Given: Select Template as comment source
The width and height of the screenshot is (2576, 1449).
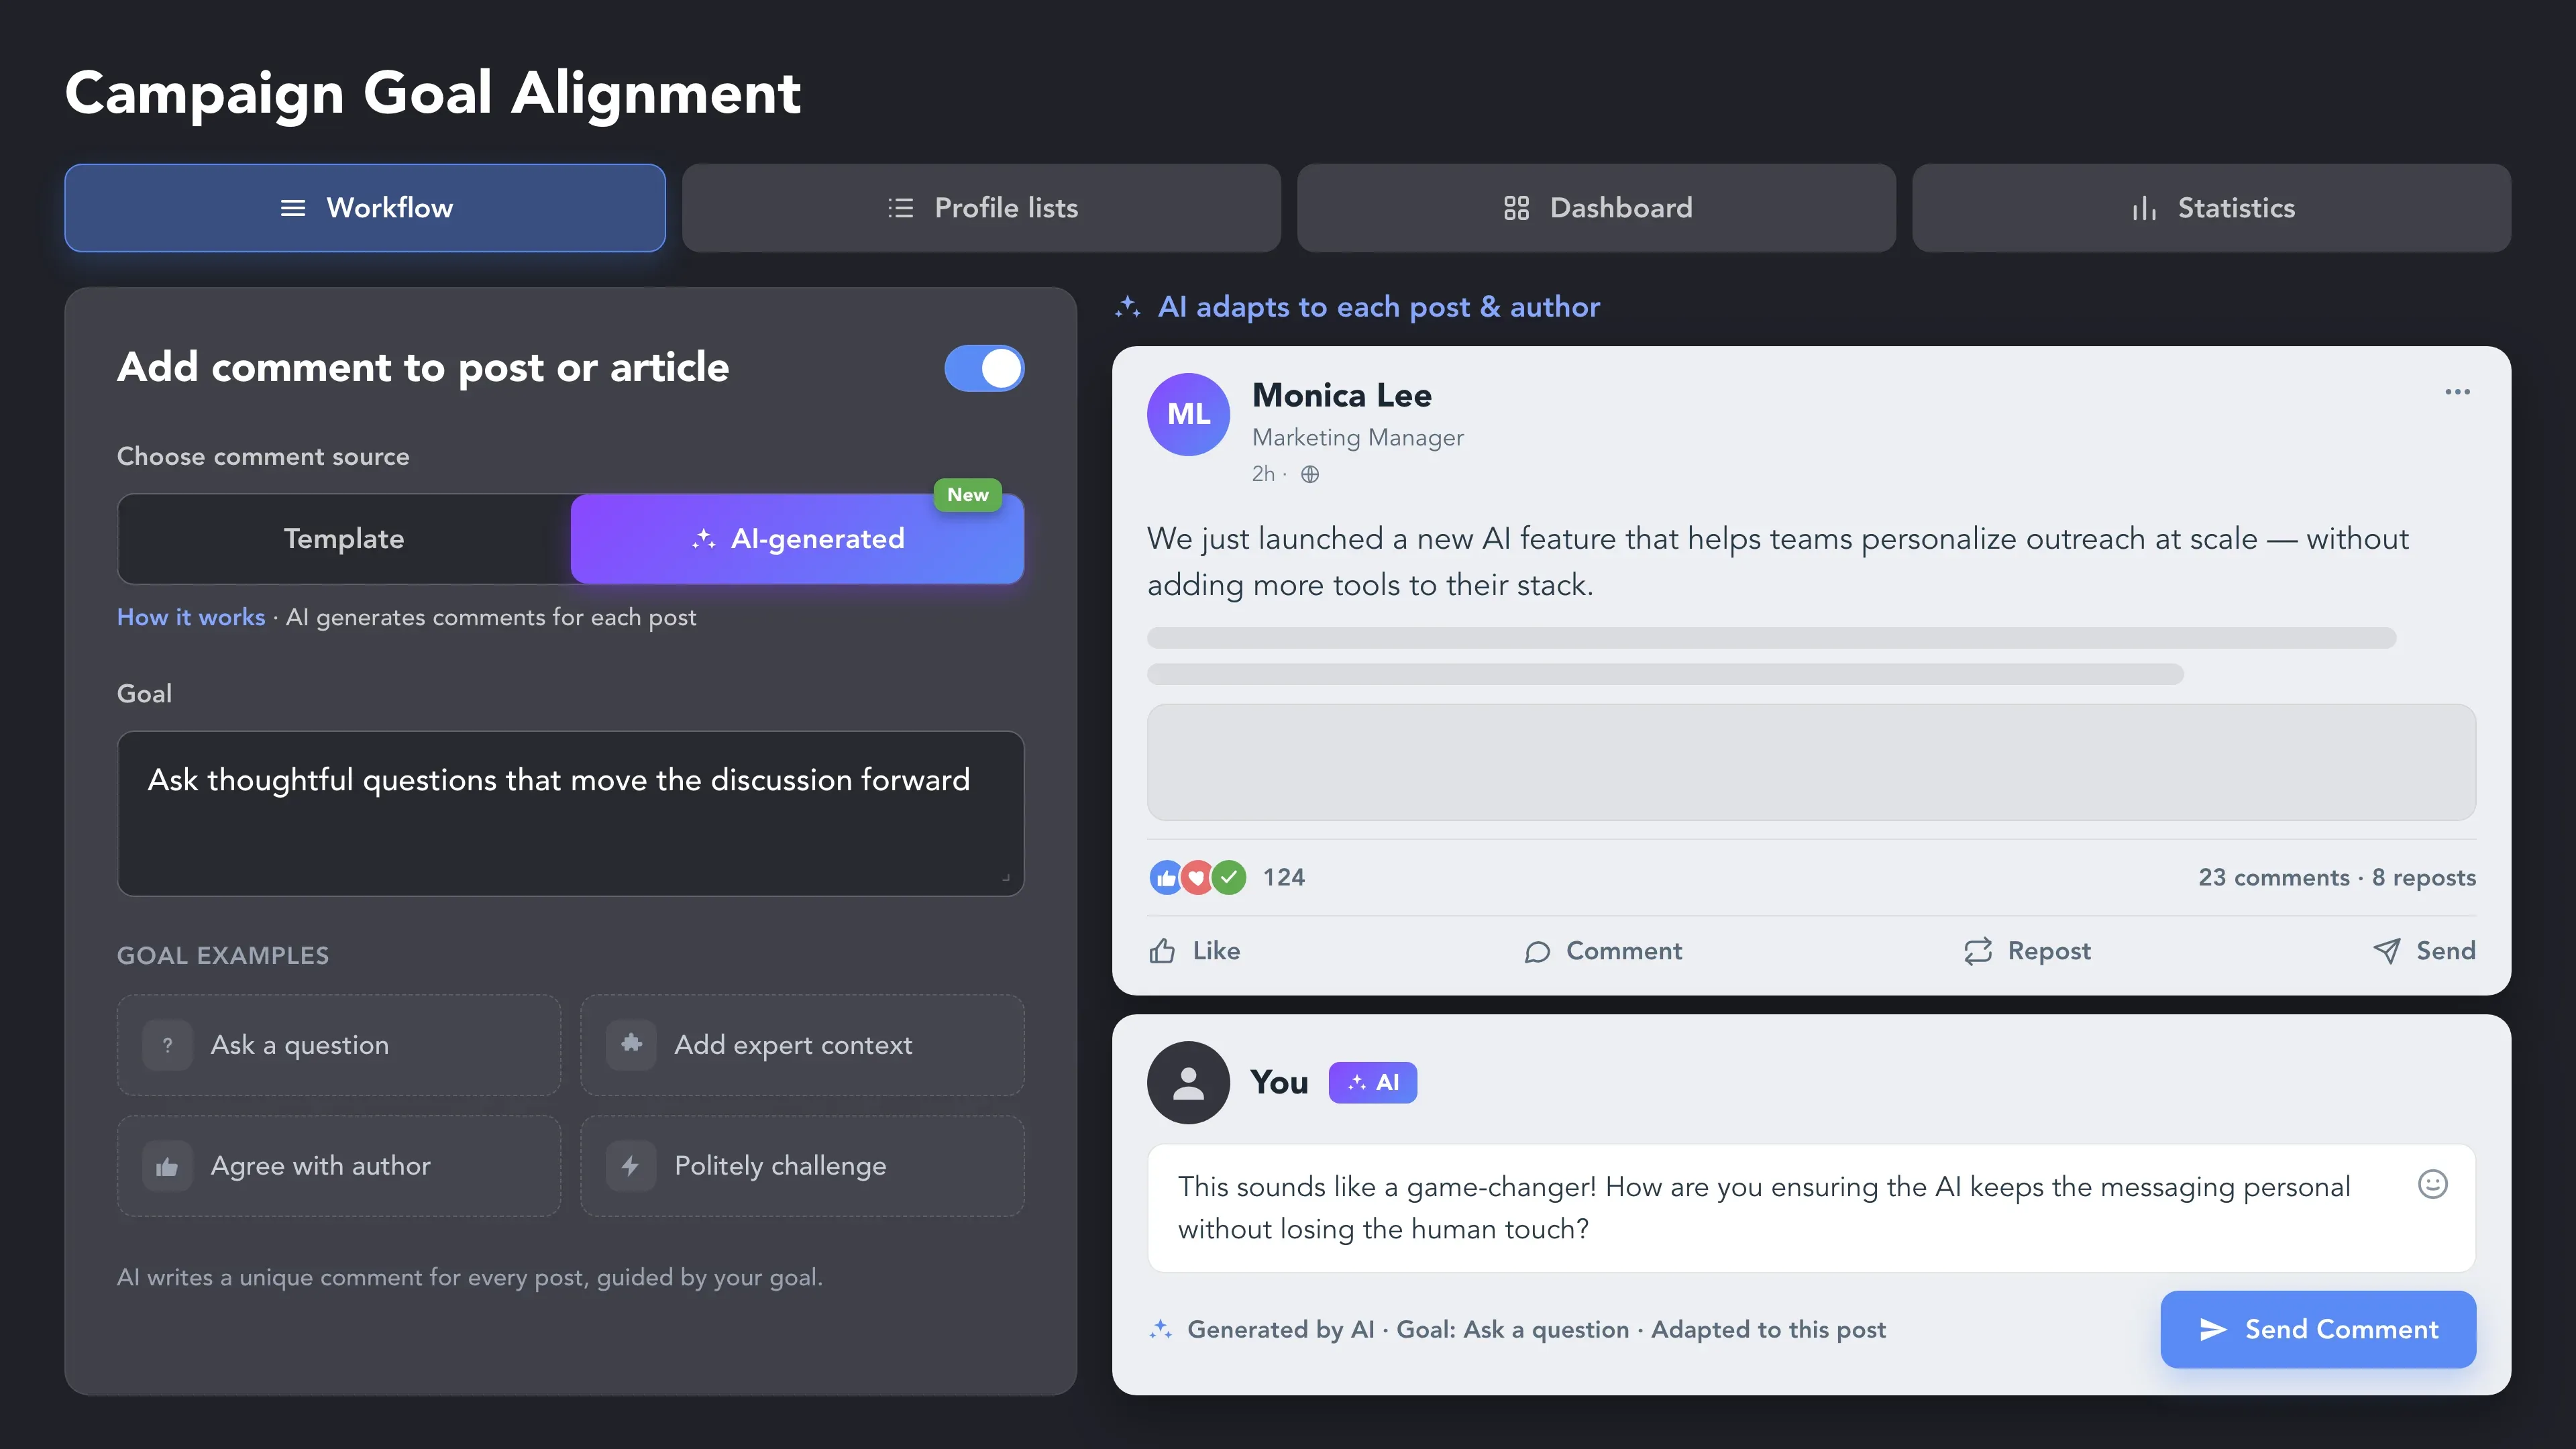Looking at the screenshot, I should point(344,539).
